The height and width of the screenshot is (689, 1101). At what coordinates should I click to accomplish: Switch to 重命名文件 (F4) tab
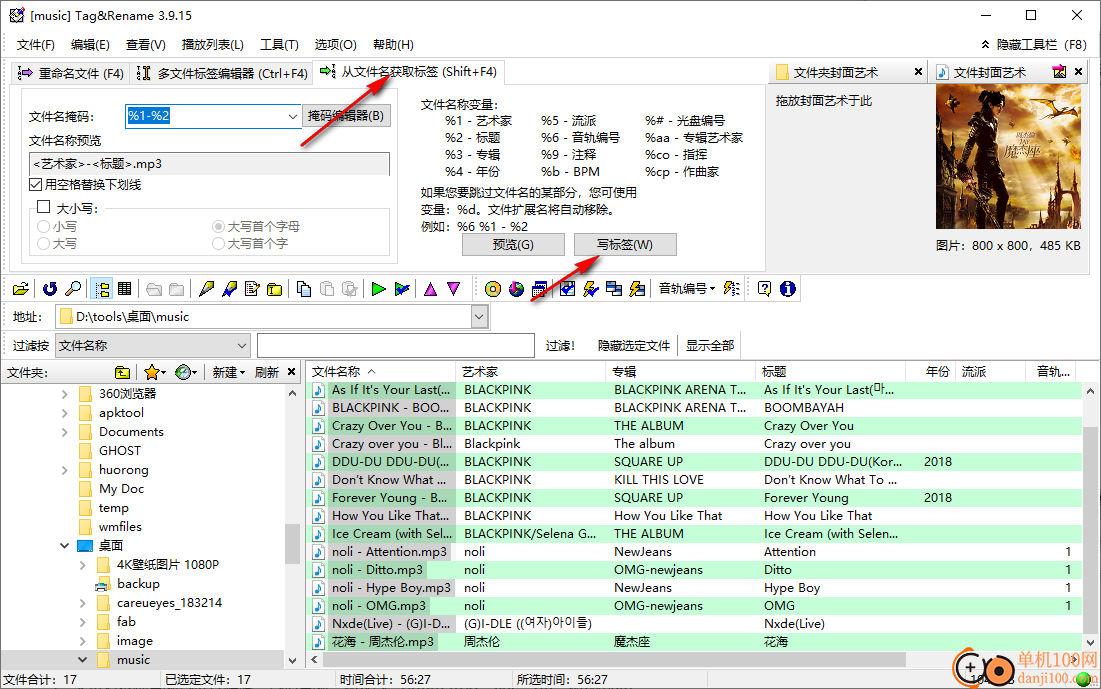70,73
